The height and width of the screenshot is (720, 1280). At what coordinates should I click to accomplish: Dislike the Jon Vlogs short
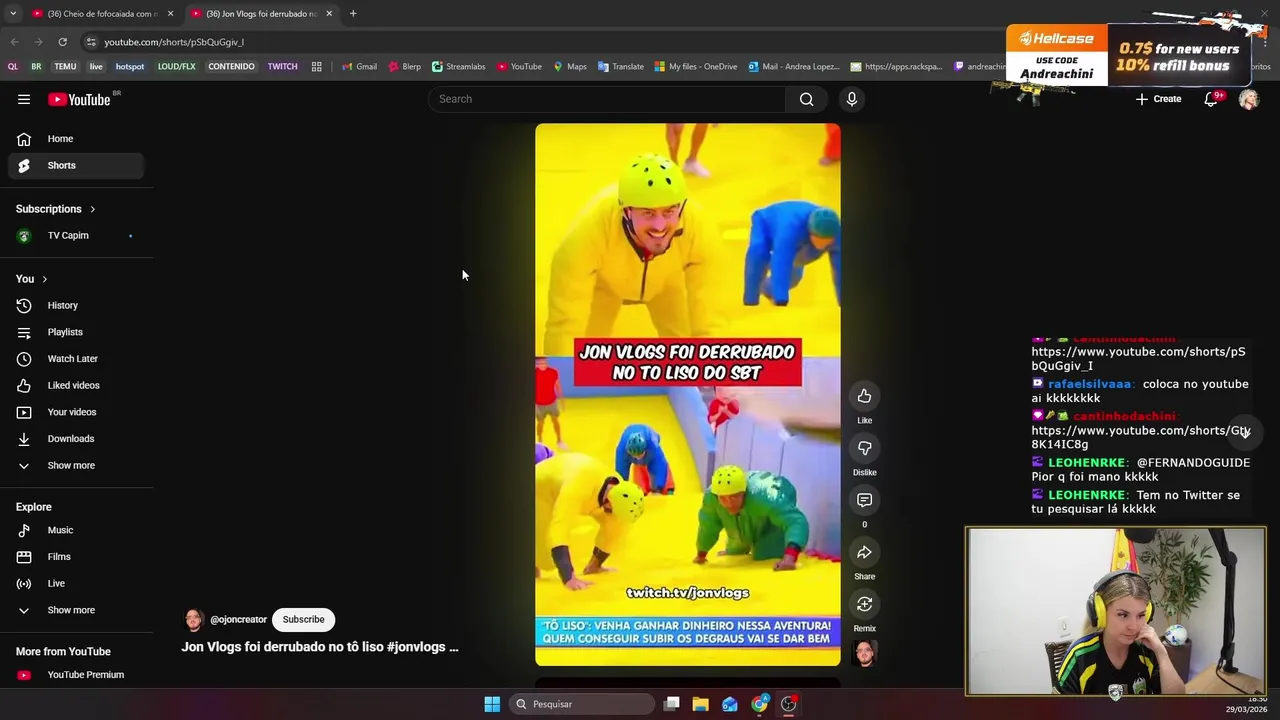(x=865, y=448)
